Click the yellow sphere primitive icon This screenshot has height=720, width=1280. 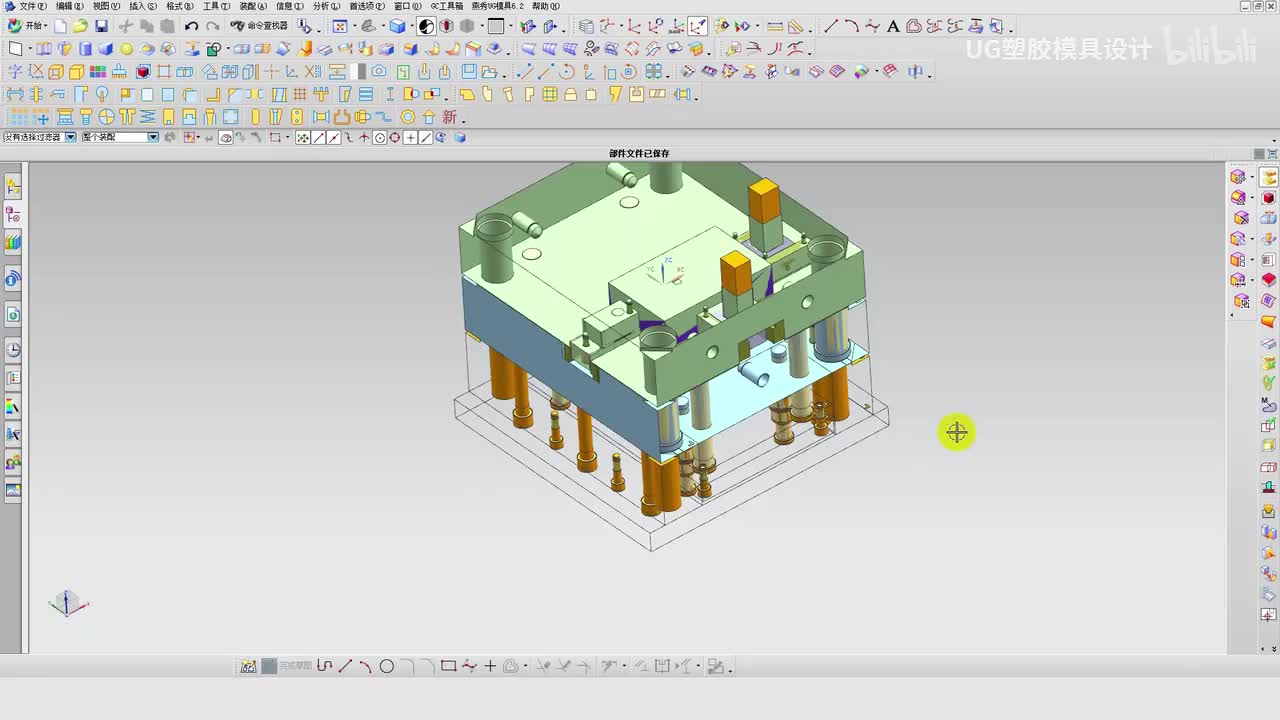click(x=127, y=48)
